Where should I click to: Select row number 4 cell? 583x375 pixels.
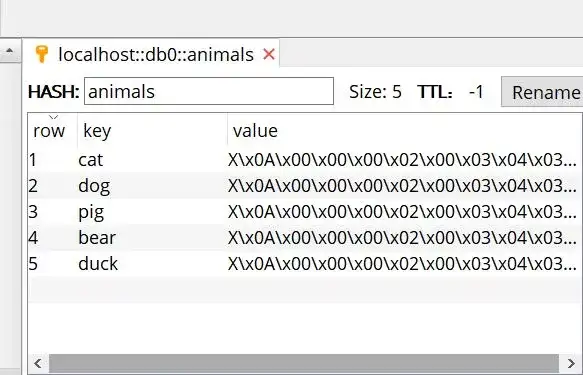(x=52, y=237)
